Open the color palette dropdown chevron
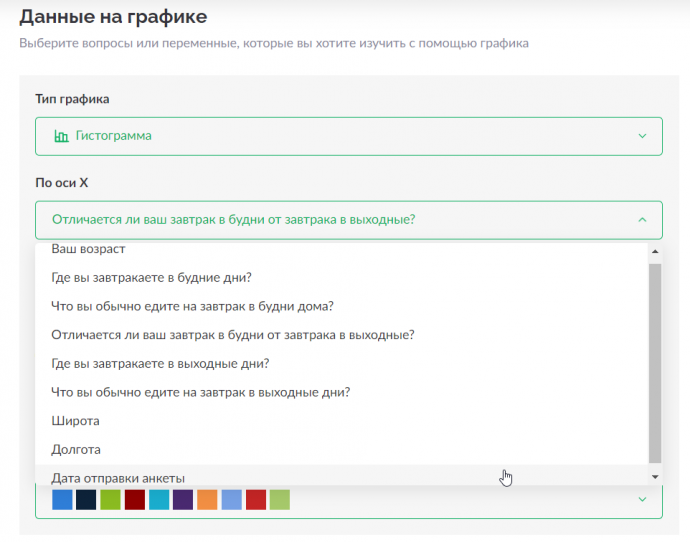 642,499
